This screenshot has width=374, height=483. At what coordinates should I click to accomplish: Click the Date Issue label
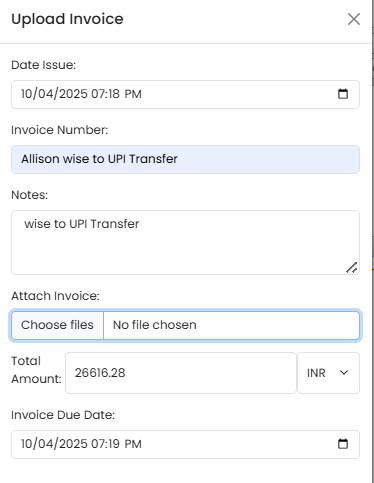point(44,65)
